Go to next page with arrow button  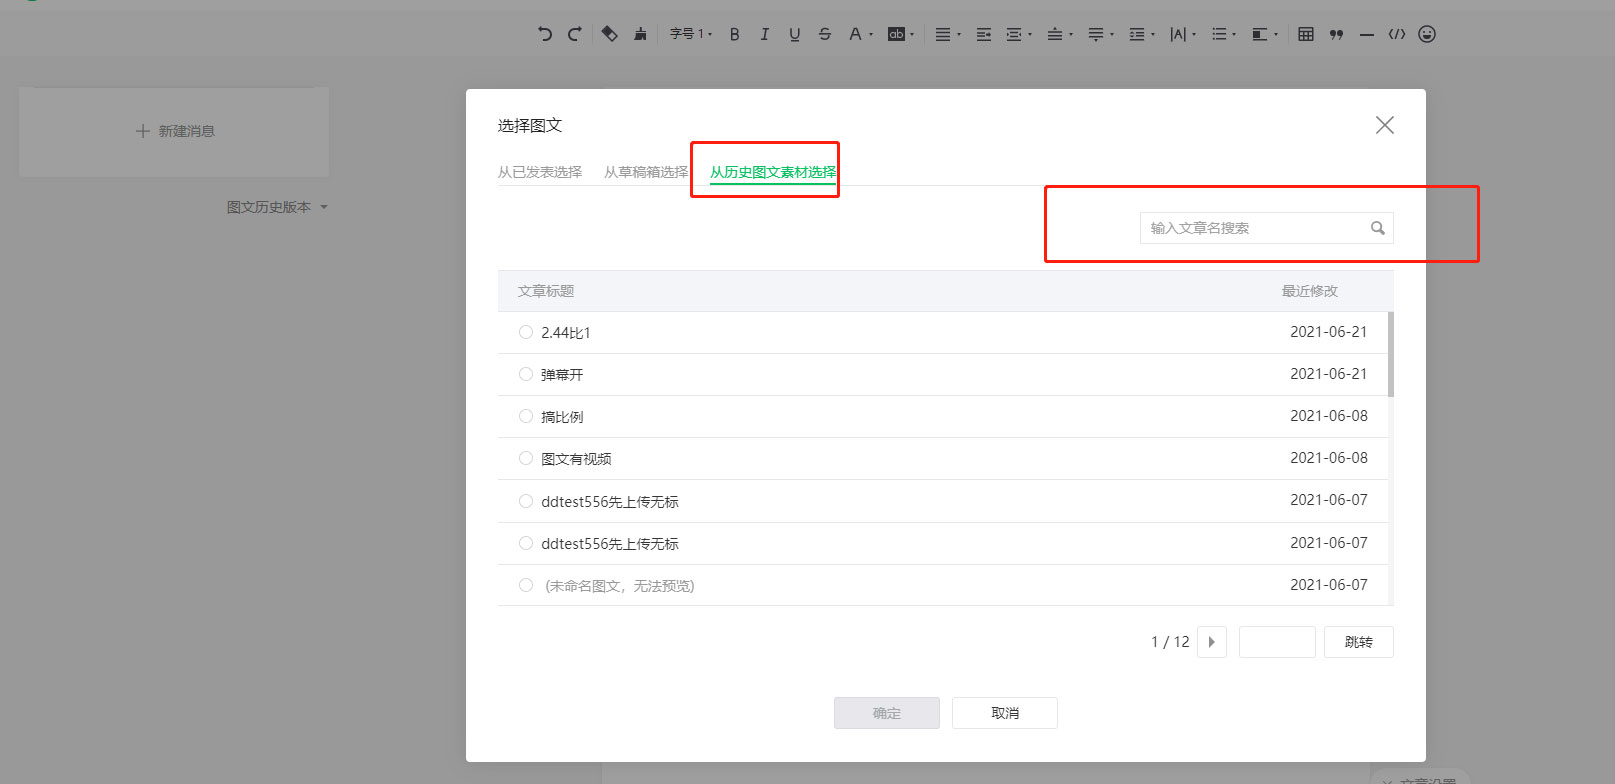point(1212,642)
